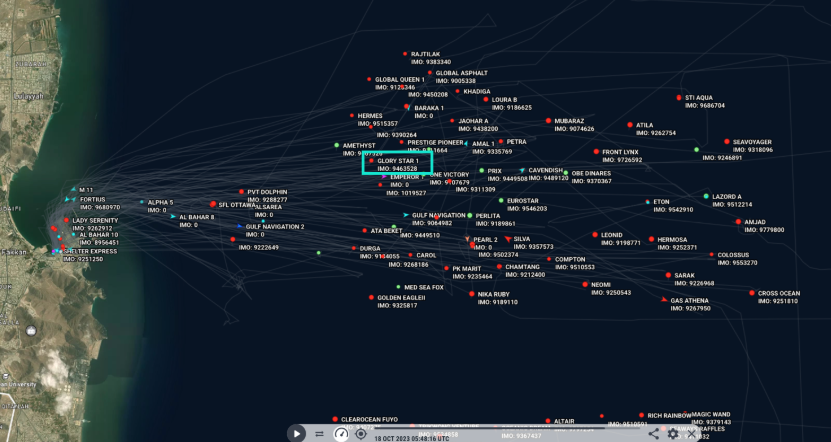The image size is (831, 442).
Task: Click the NIKA RUBY vessel marker
Action: (x=472, y=294)
